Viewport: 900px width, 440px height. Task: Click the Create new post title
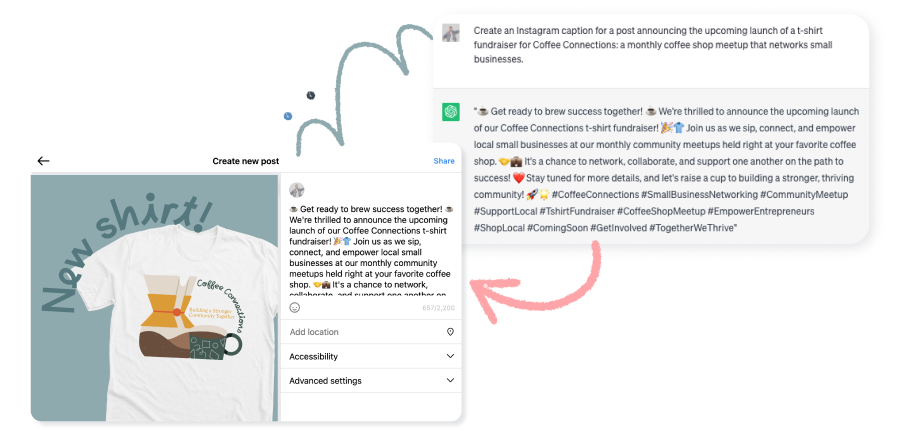246,161
